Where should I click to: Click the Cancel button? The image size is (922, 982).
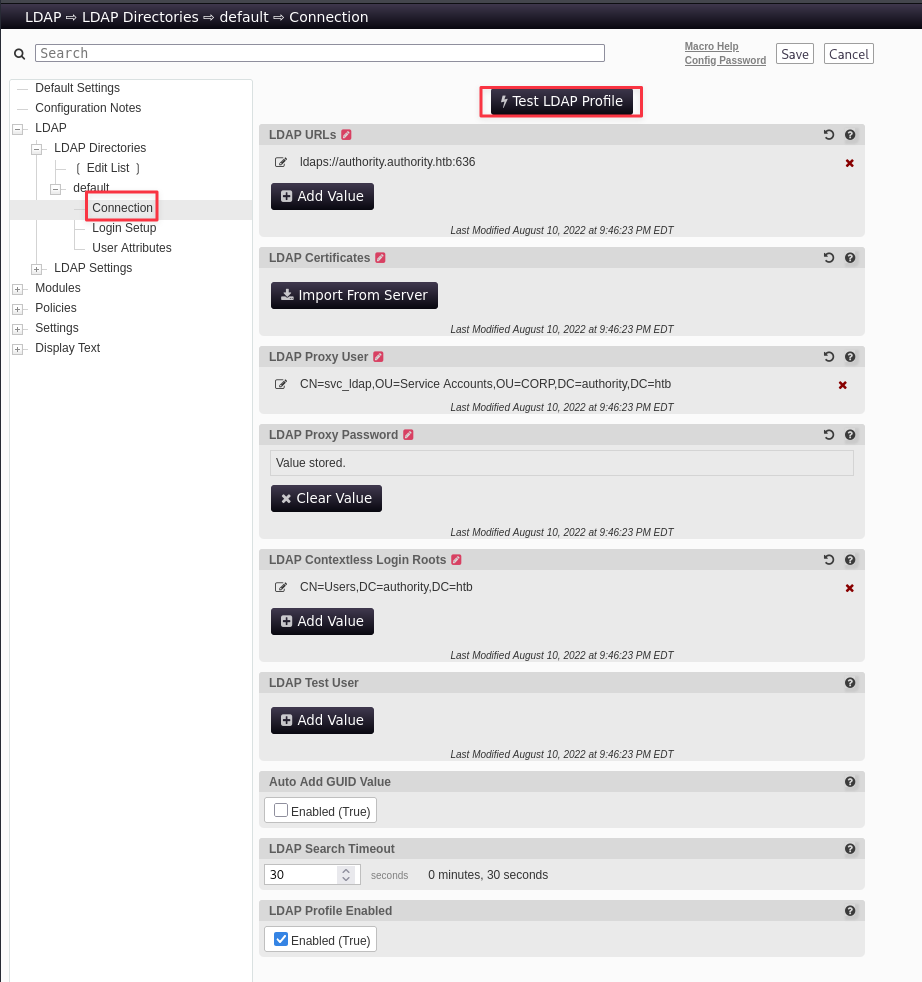(x=848, y=54)
